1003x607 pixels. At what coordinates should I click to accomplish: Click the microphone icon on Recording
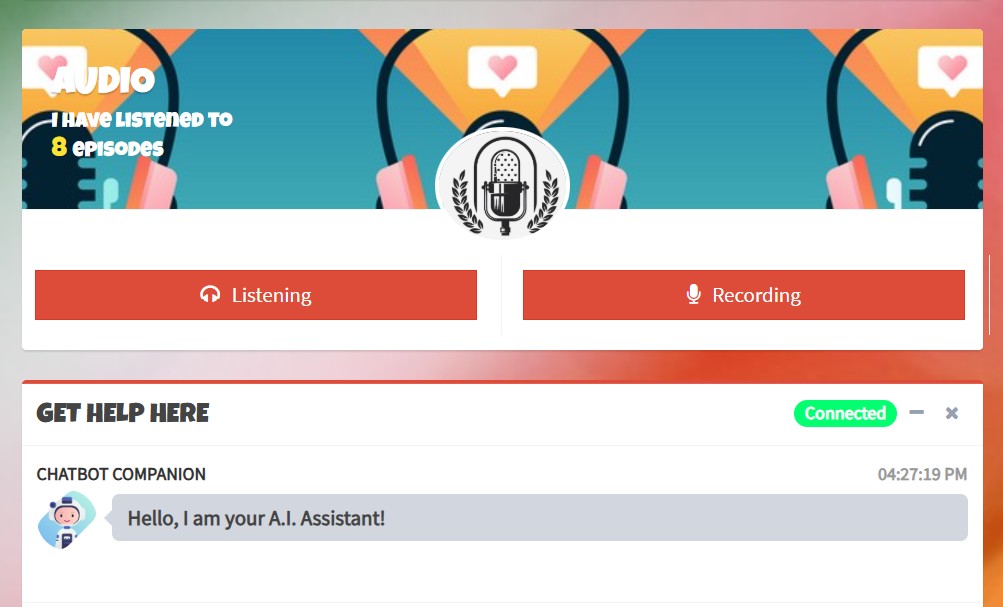[x=693, y=294]
